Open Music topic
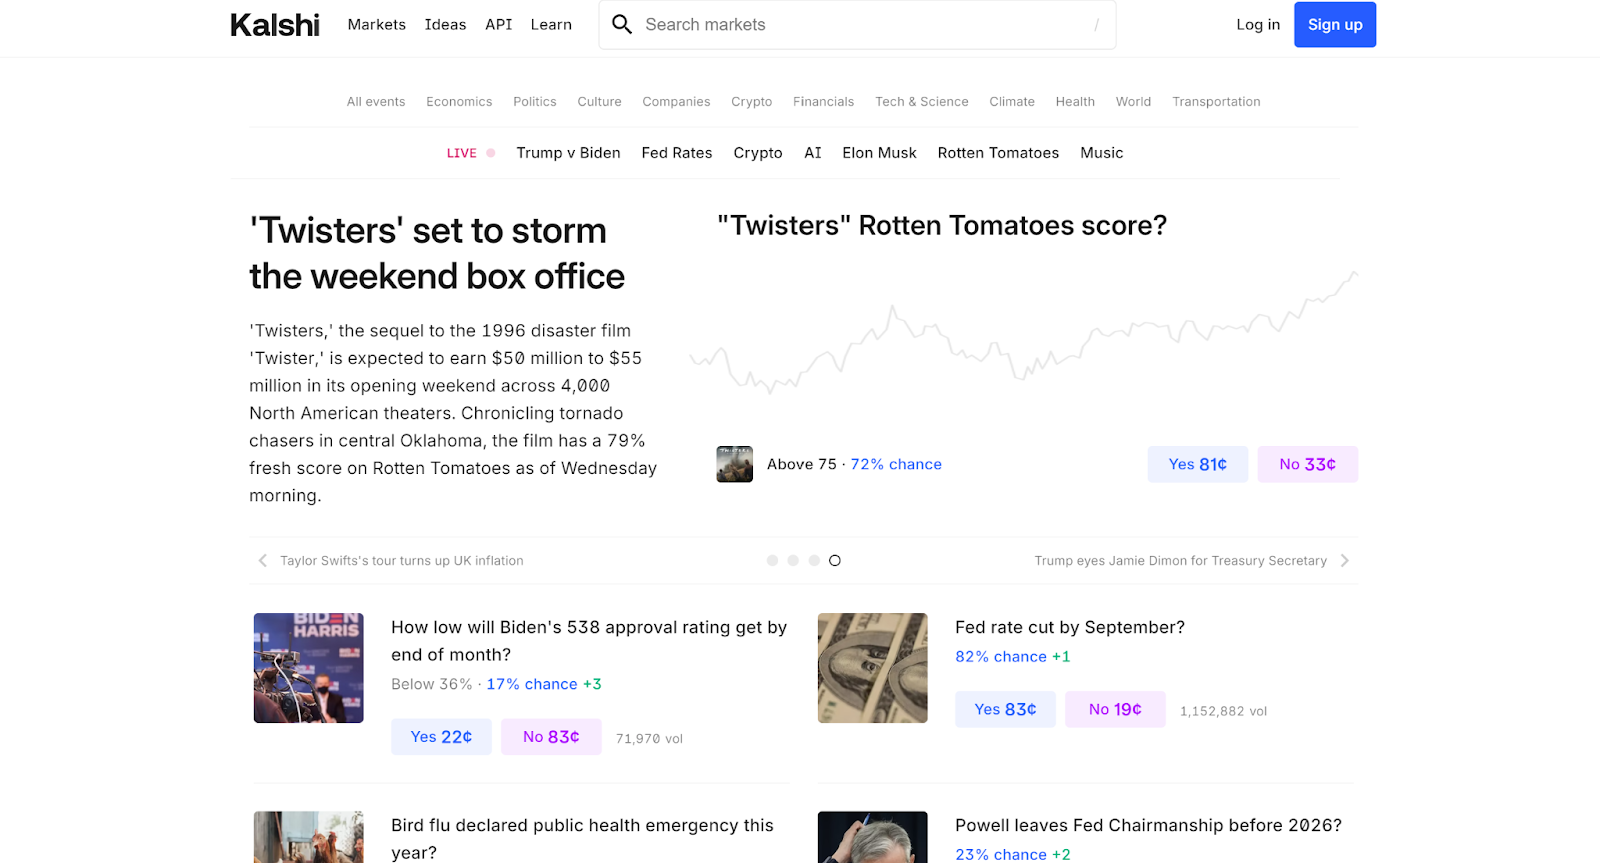 pos(1102,153)
